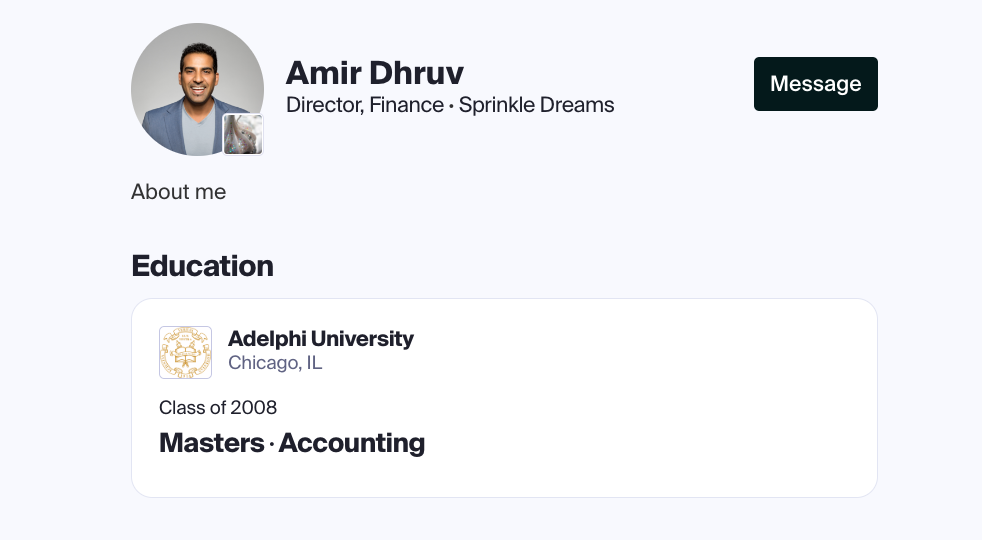Click the Director, Finance · Sprinkle Dreams subtitle
982x540 pixels.
(x=450, y=105)
